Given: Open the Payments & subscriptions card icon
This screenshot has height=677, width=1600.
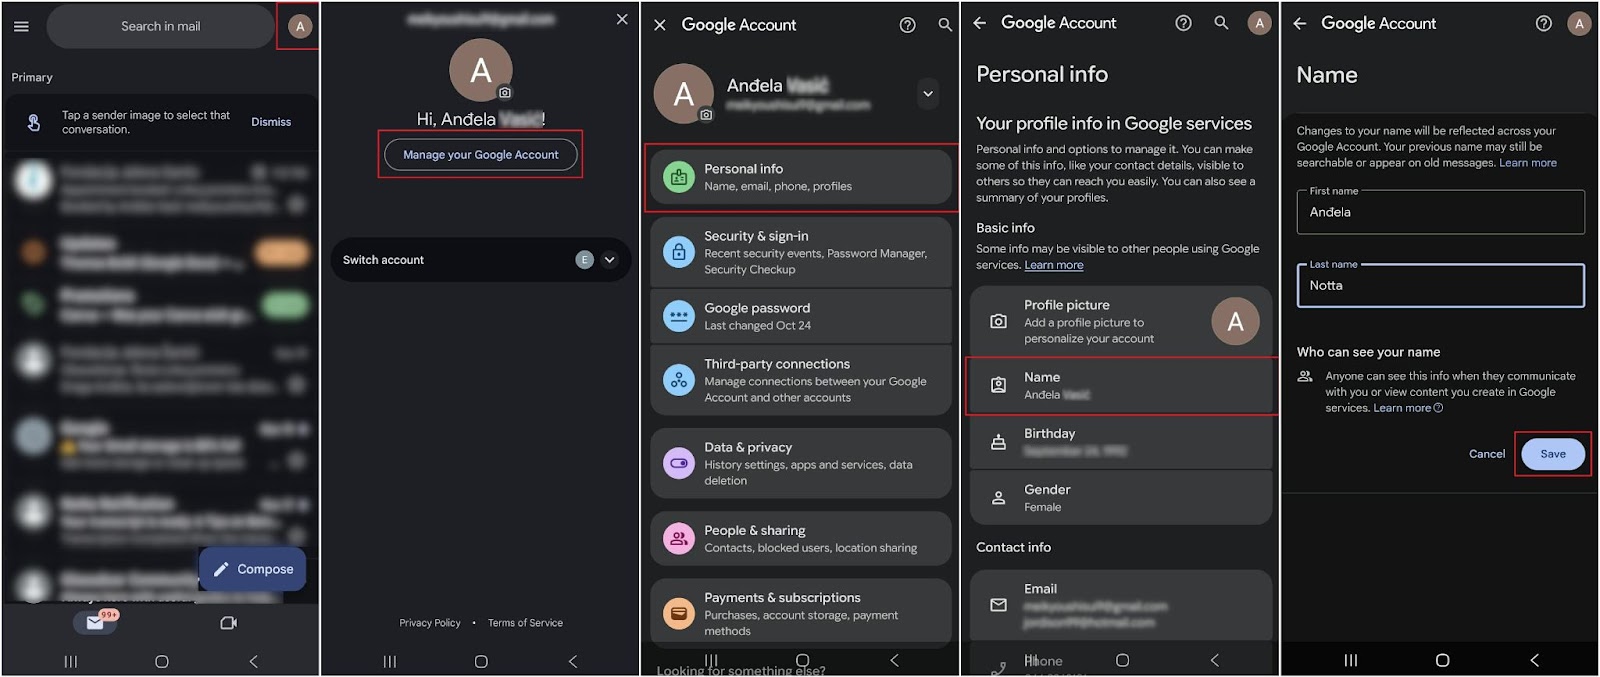Looking at the screenshot, I should click(679, 613).
